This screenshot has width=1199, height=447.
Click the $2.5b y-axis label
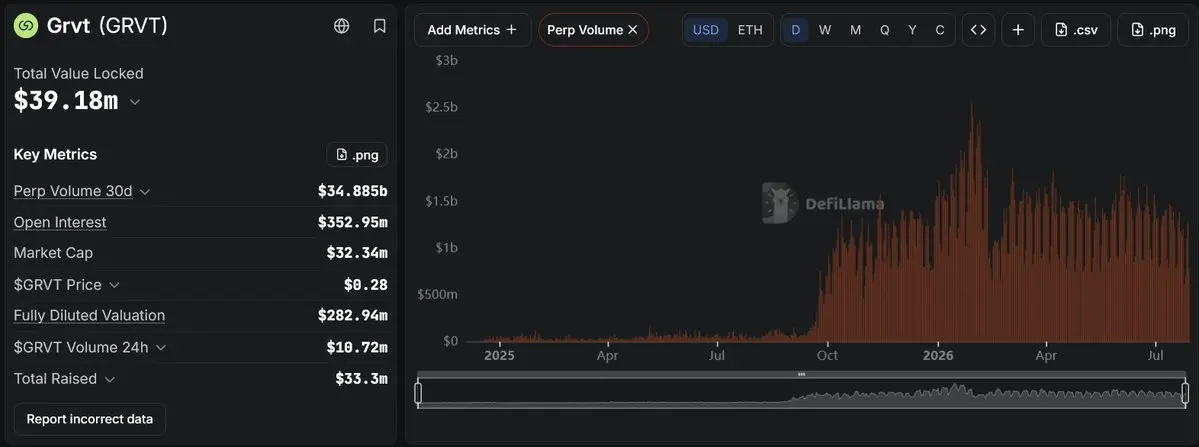pyautogui.click(x=441, y=107)
